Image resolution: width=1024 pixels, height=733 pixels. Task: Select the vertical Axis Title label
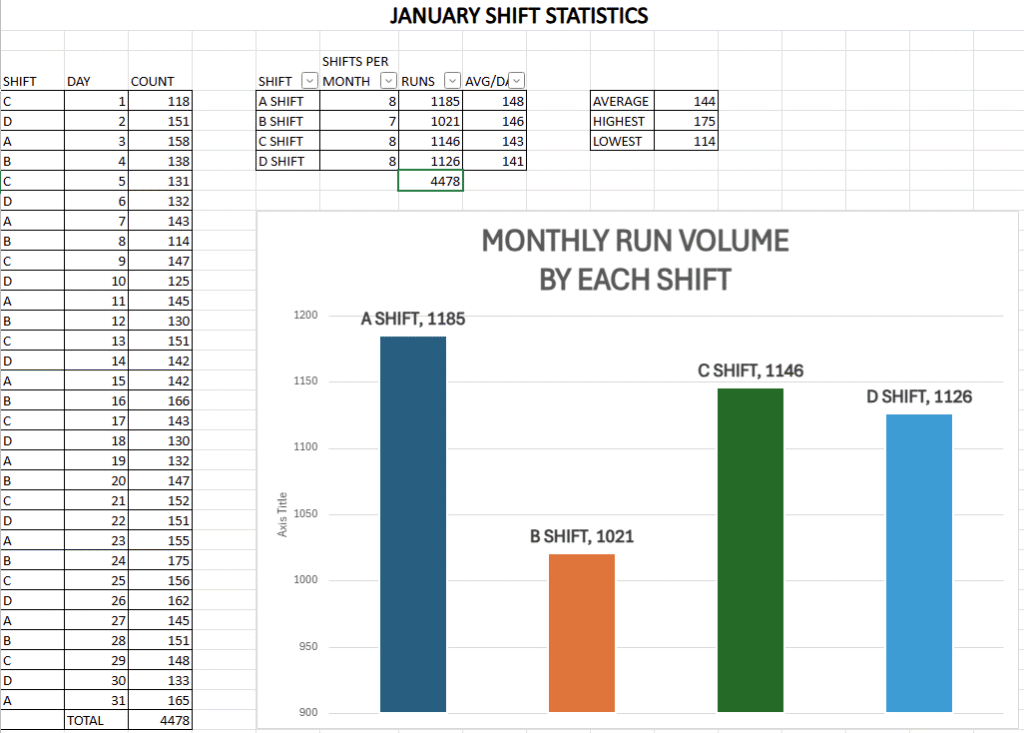(282, 514)
